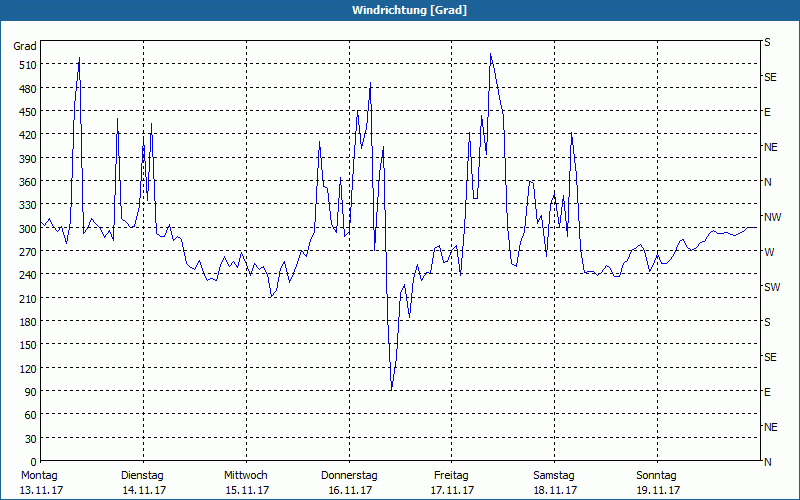Click the 210 left axis label
The width and height of the screenshot is (800, 500).
(x=28, y=298)
